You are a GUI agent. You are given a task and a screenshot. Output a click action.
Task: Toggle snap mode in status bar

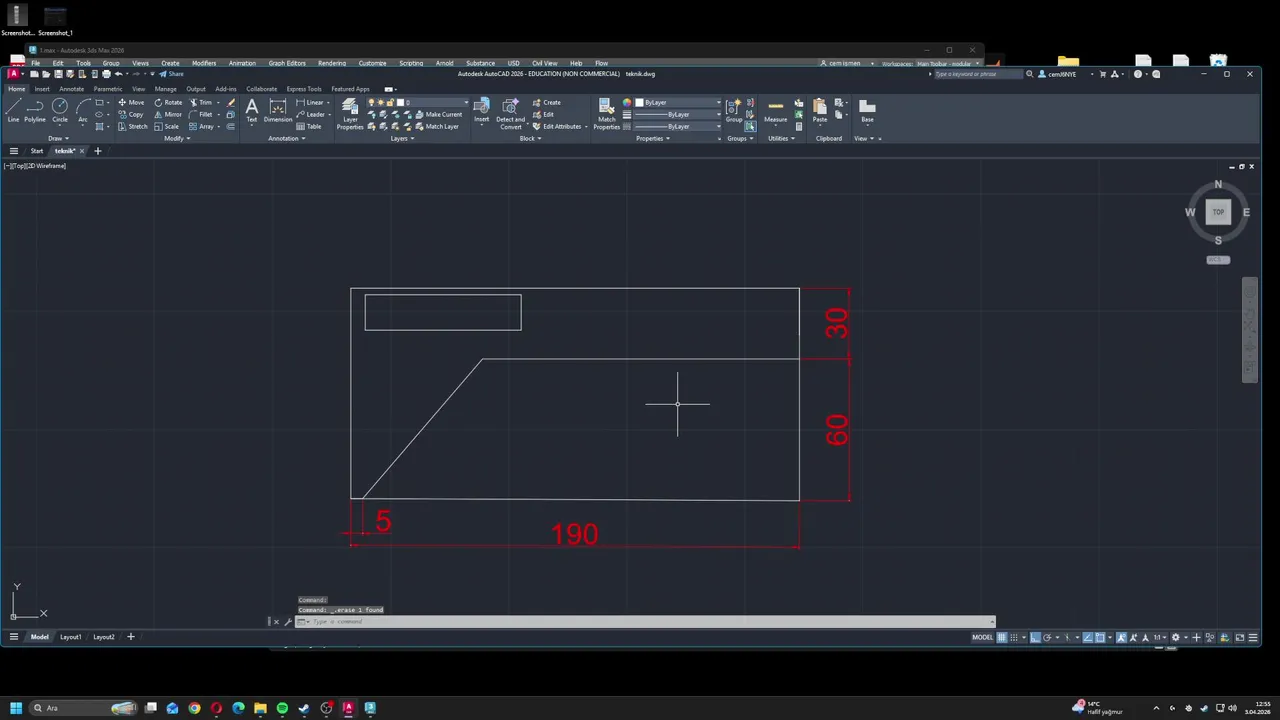[1016, 637]
